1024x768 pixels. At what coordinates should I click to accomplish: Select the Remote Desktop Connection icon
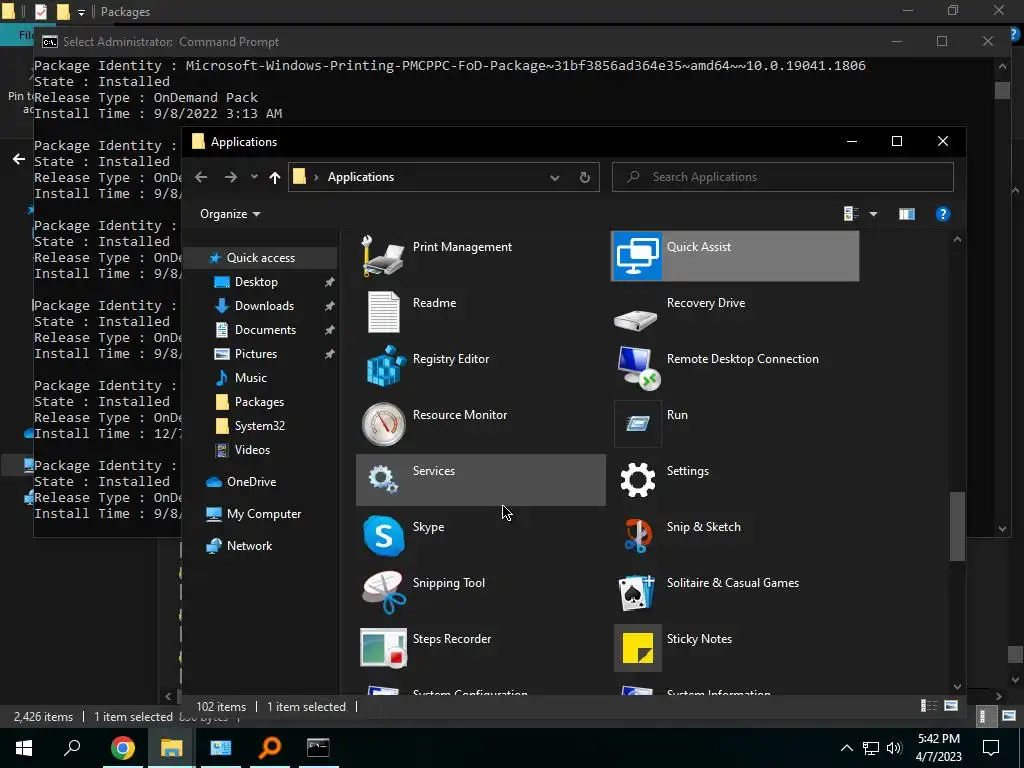tap(638, 368)
